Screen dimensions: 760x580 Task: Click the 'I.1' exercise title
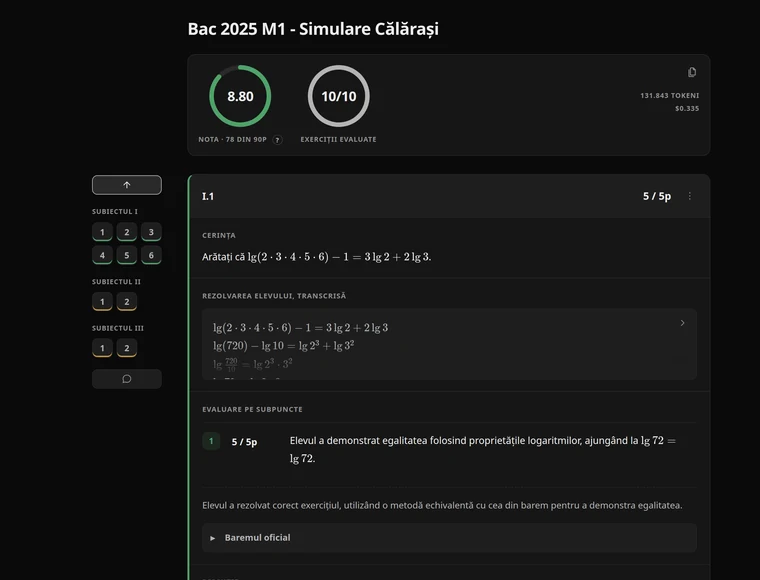[x=208, y=196]
